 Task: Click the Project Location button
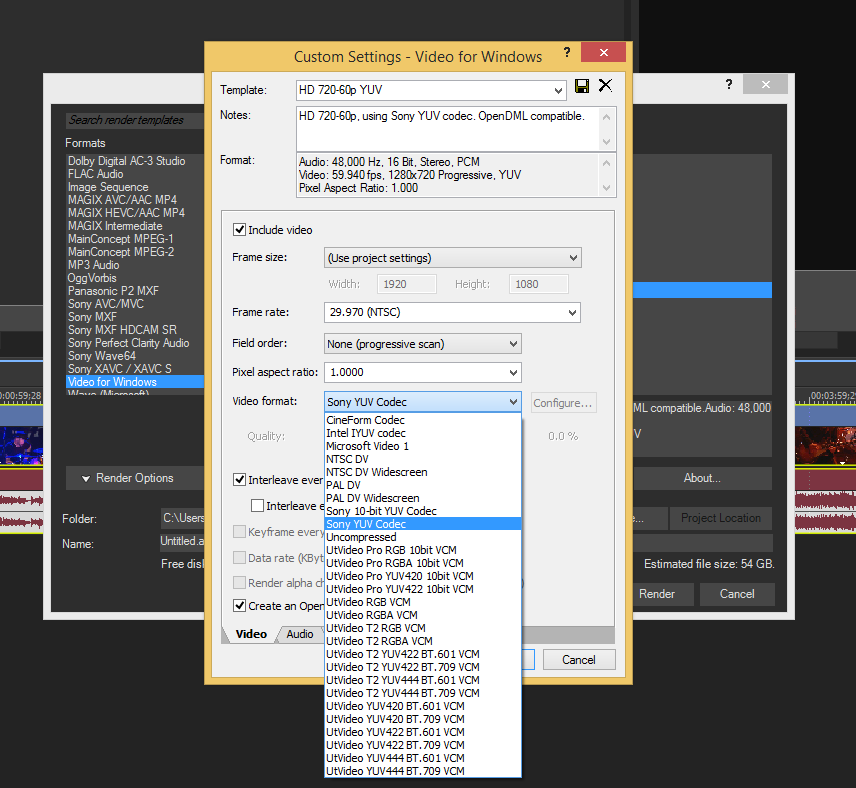pyautogui.click(x=721, y=518)
